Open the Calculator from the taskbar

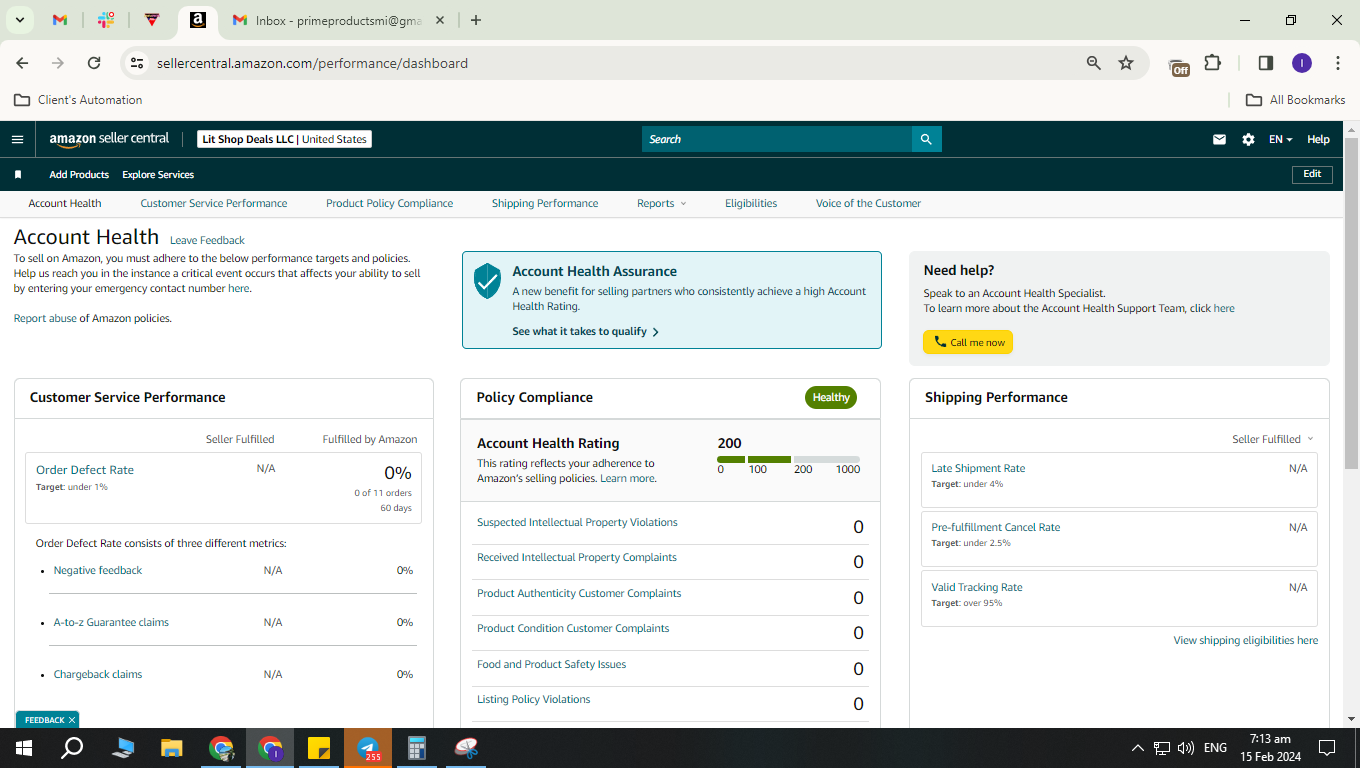(417, 748)
